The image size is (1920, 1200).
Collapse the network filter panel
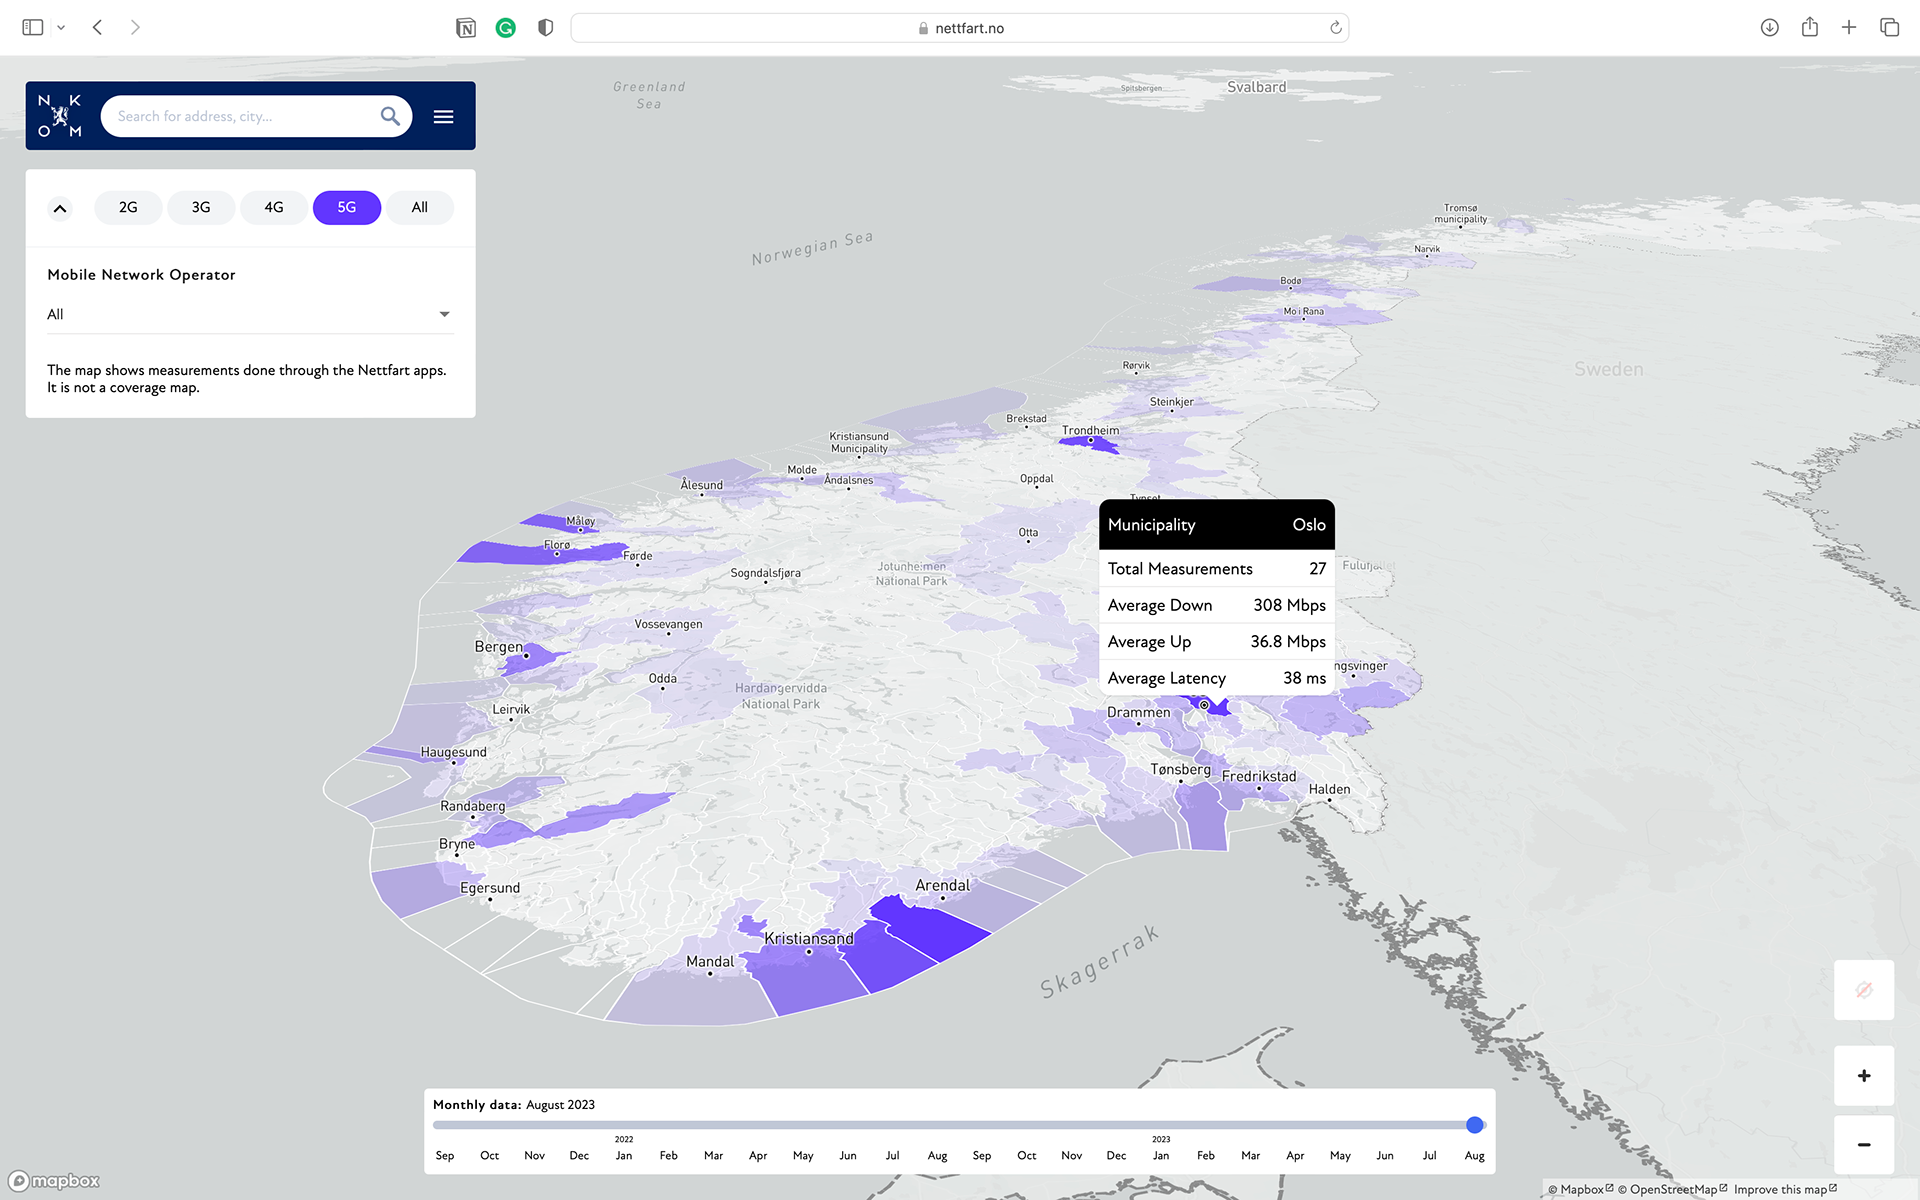click(60, 208)
